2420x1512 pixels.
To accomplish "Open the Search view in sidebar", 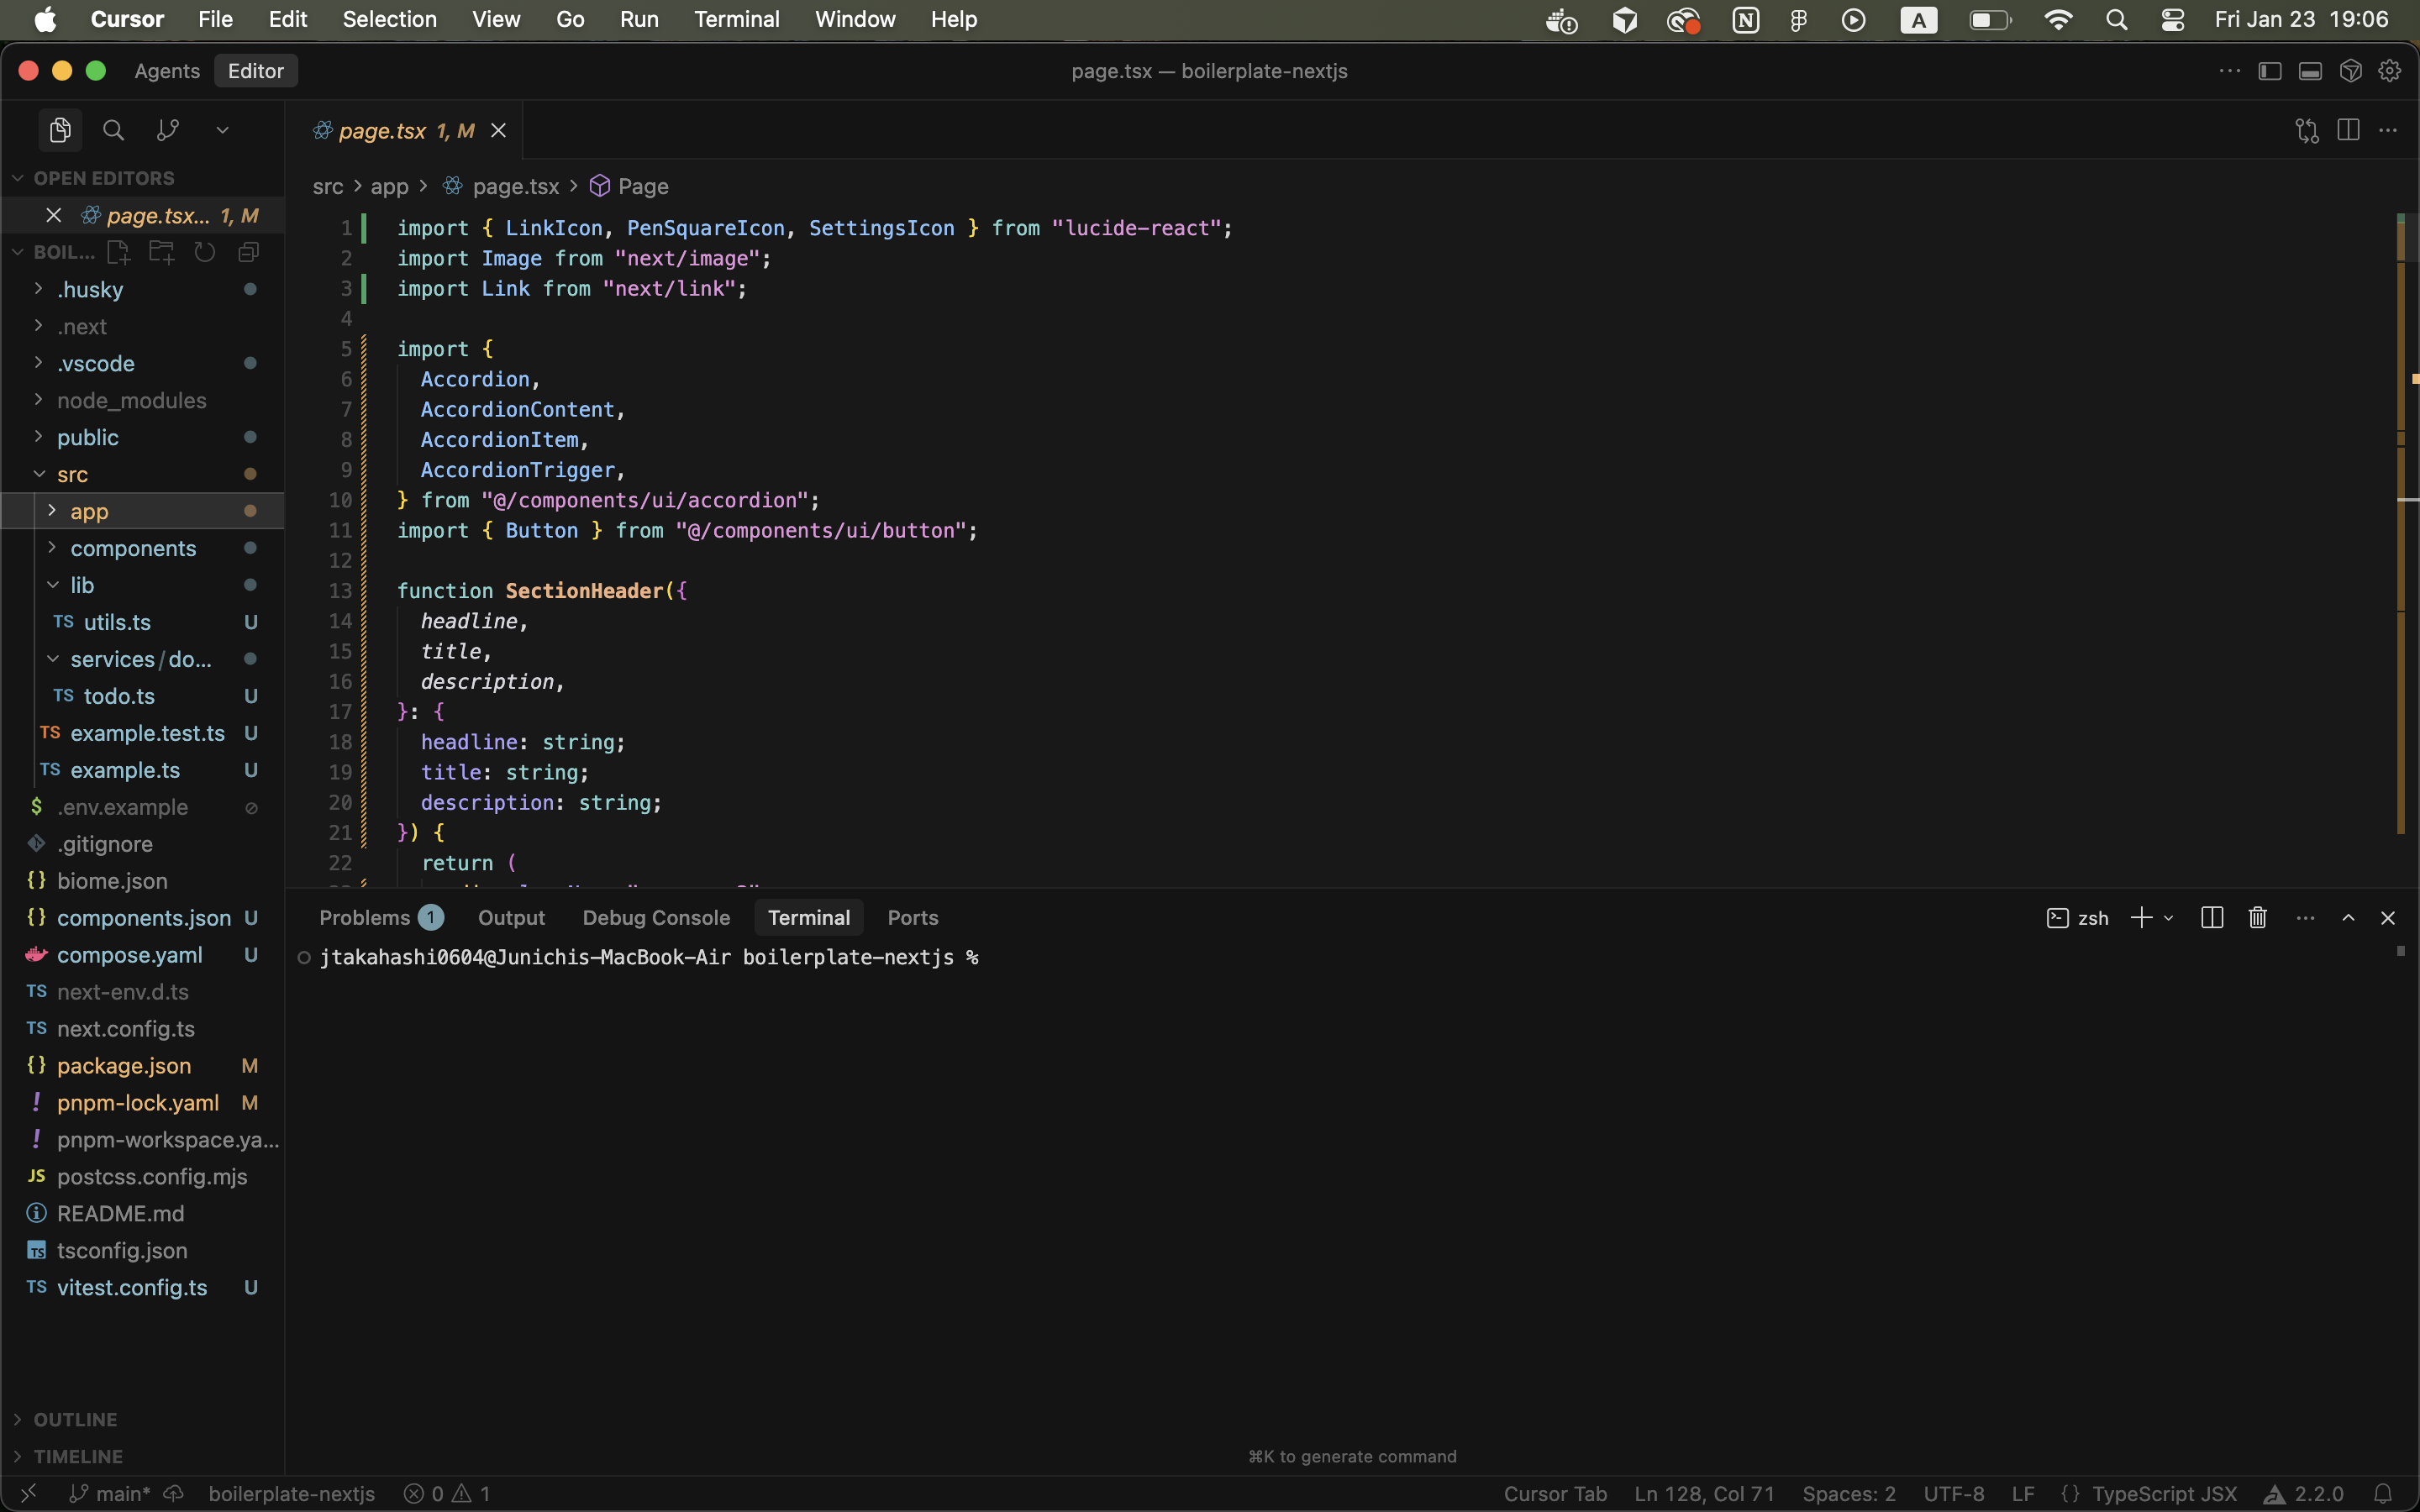I will [113, 130].
